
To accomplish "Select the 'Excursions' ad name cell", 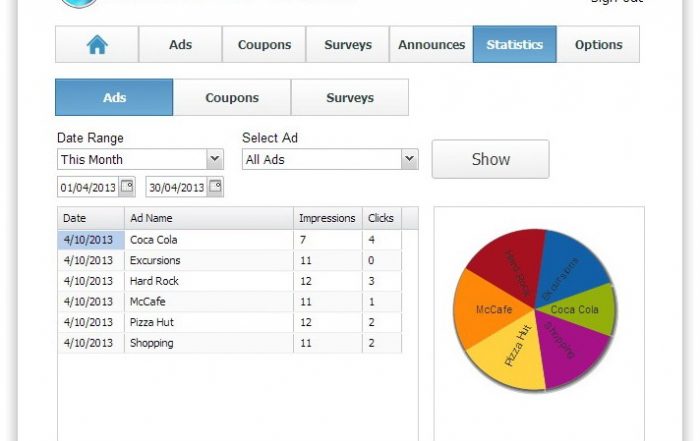I will 209,260.
